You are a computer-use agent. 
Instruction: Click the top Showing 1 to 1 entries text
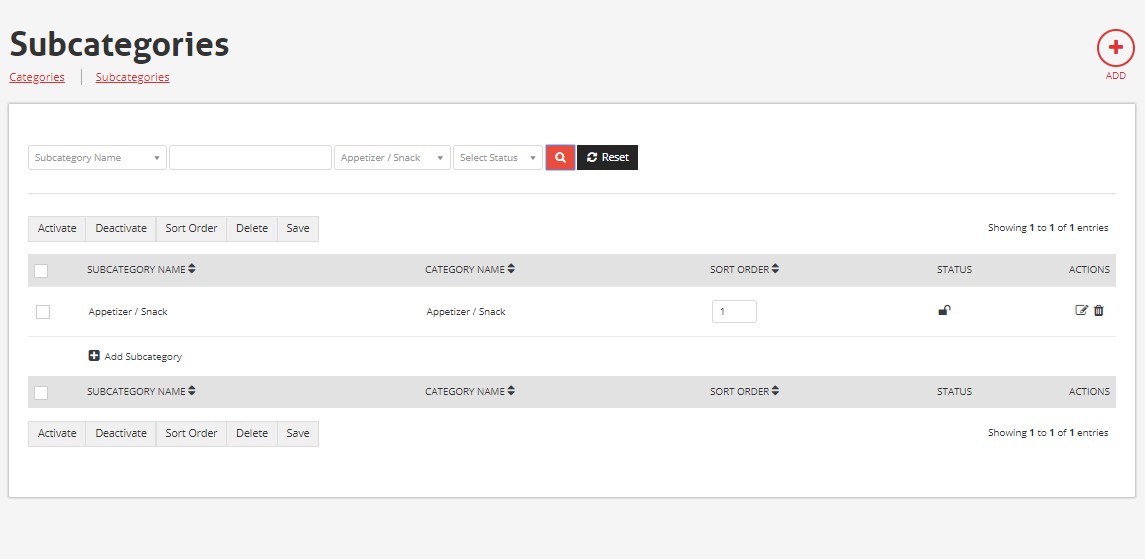(x=1048, y=228)
